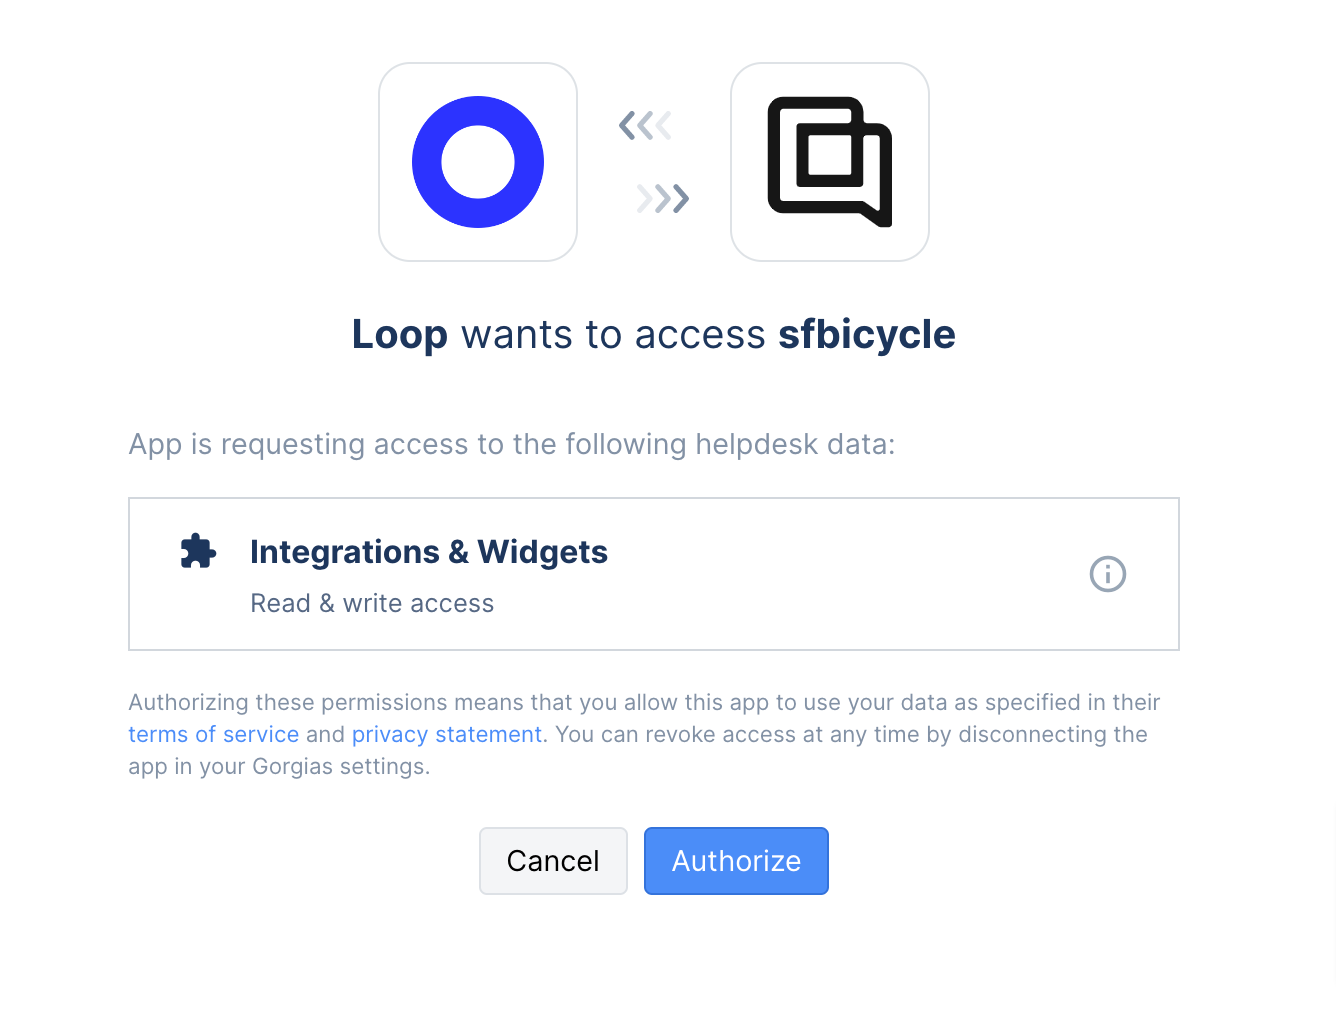The image size is (1336, 1020).
Task: Open details for Integrations & Widgets permission
Action: [x=1107, y=573]
